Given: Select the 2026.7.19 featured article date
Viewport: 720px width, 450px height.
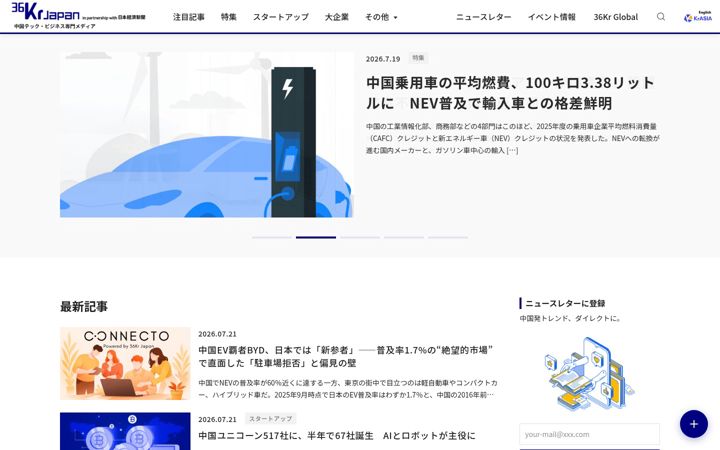Looking at the screenshot, I should point(383,59).
